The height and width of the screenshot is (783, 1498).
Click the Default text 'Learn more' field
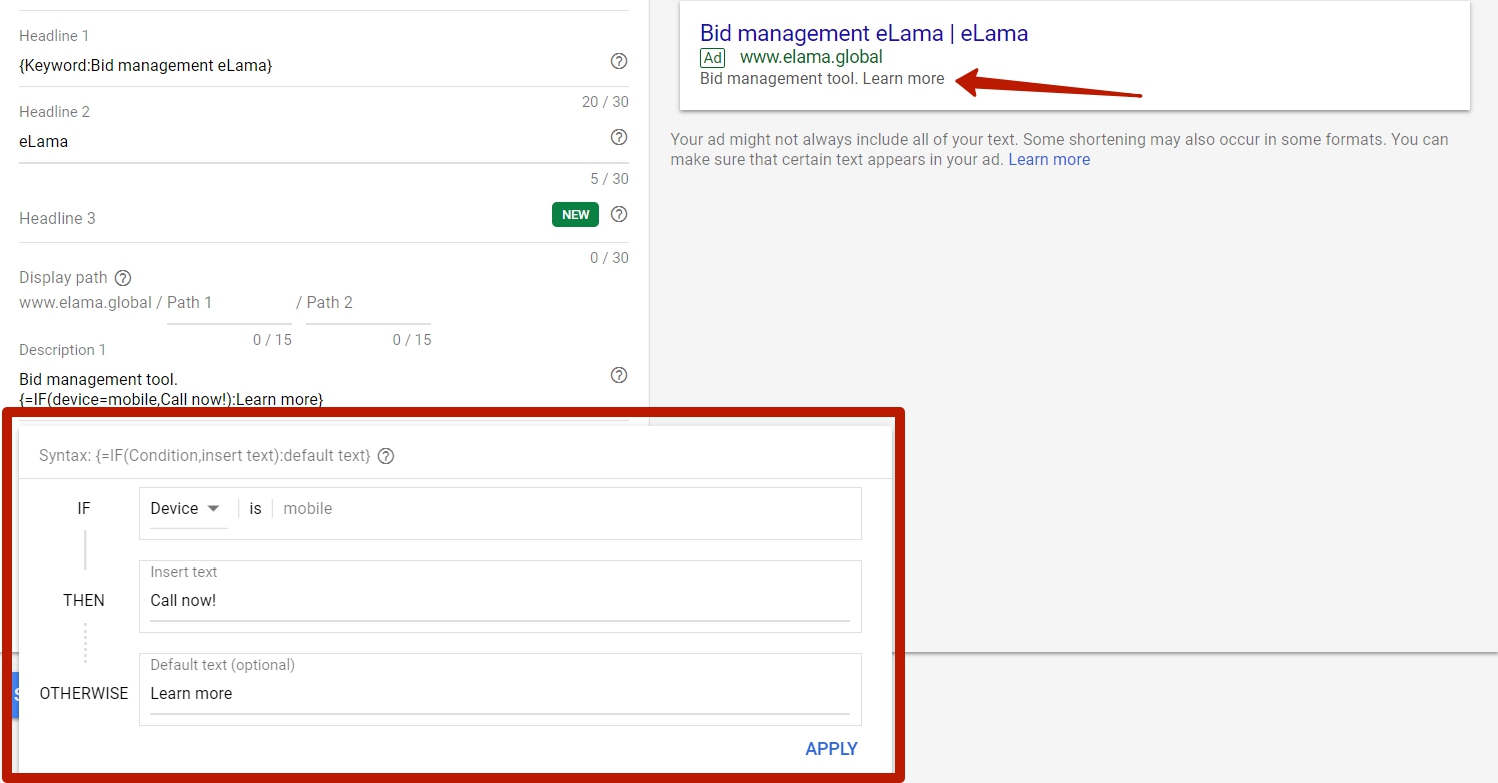click(500, 694)
